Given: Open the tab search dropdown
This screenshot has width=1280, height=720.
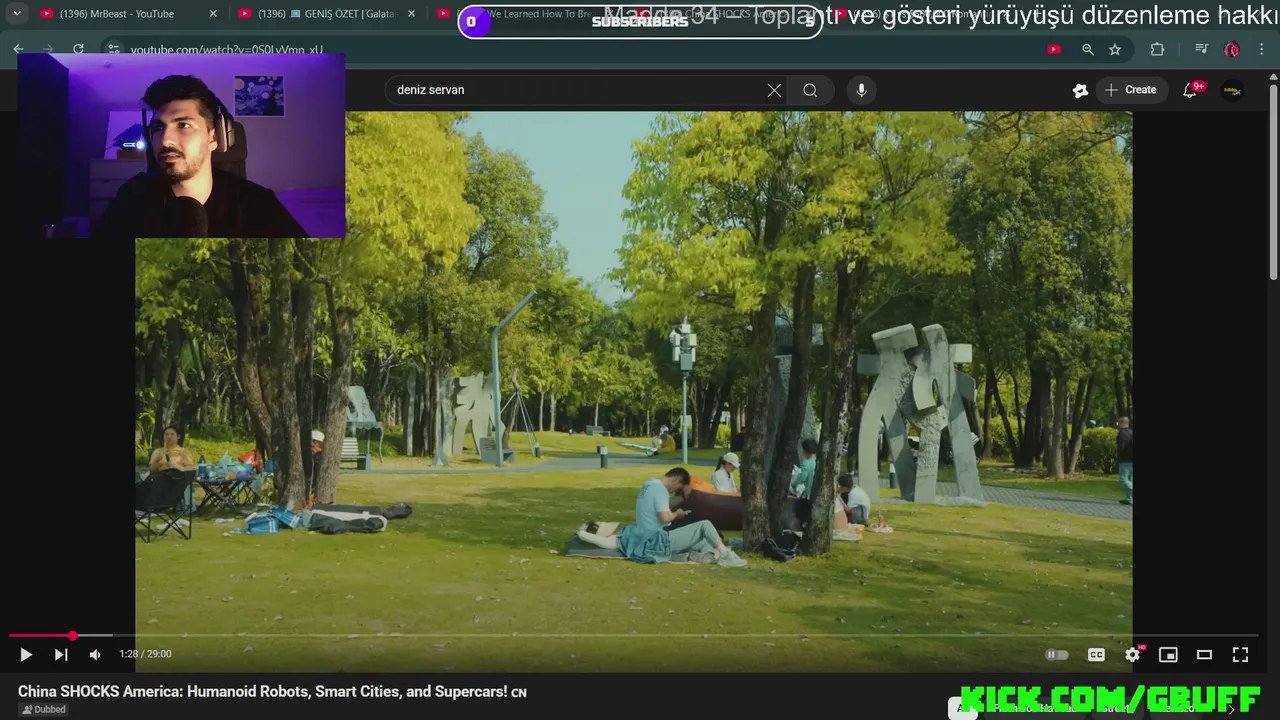Looking at the screenshot, I should pos(16,14).
